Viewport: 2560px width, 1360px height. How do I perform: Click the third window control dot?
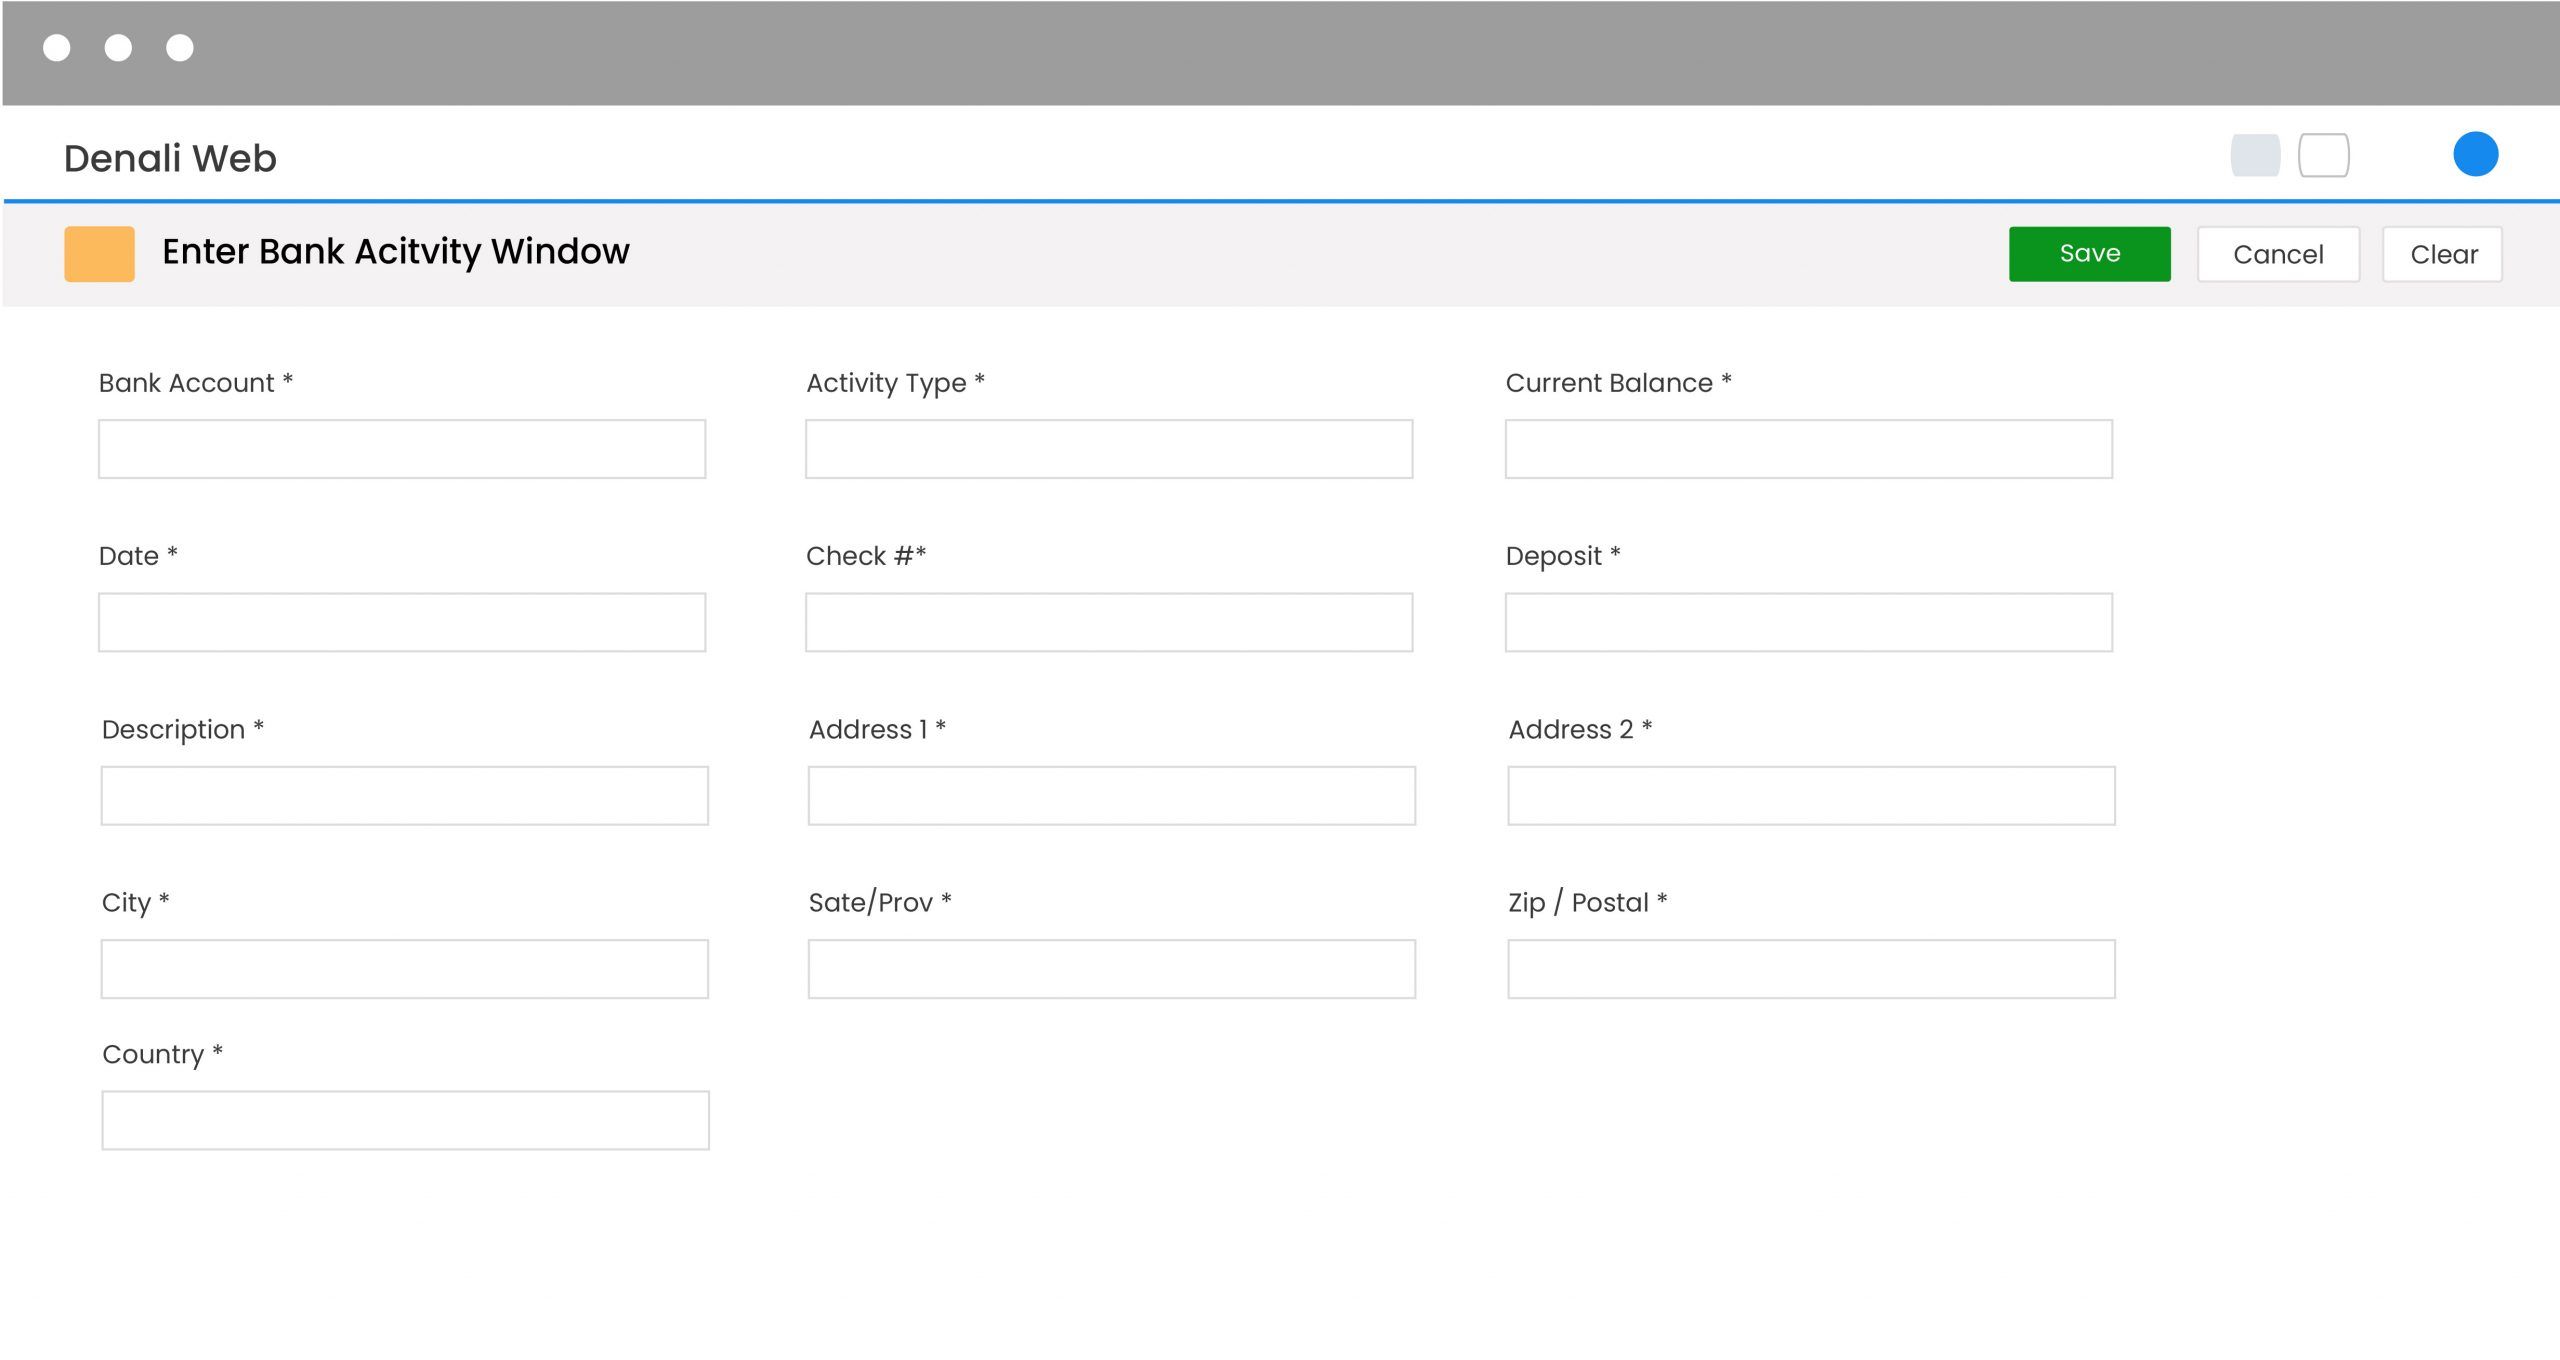[x=180, y=48]
